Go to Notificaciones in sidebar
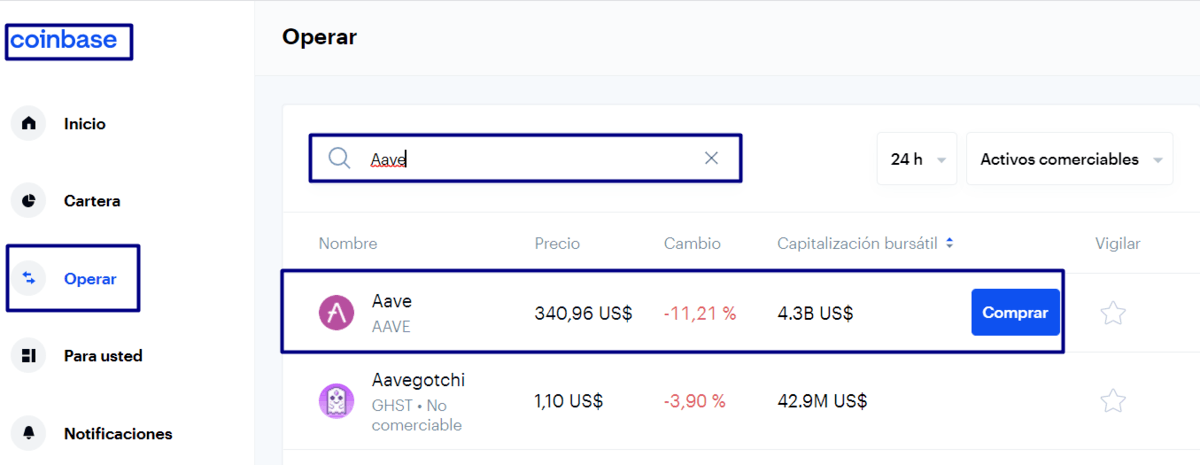This screenshot has width=1200, height=465. click(118, 434)
